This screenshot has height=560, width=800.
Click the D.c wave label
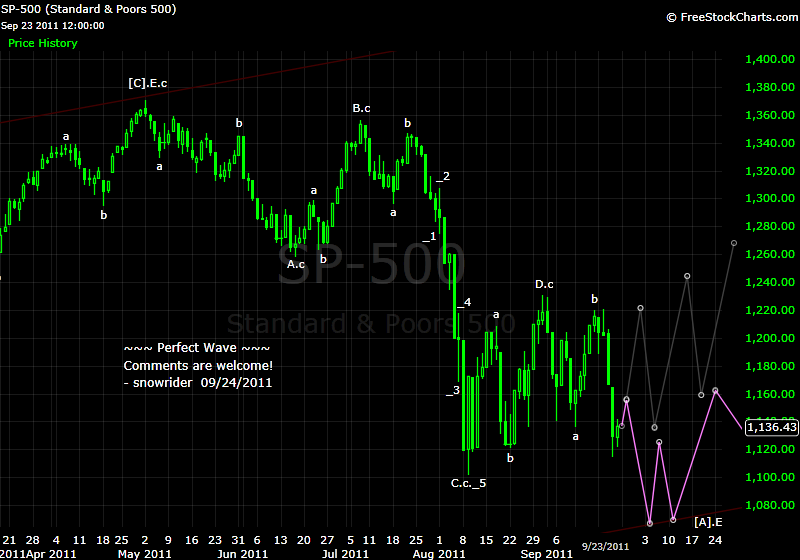point(544,284)
